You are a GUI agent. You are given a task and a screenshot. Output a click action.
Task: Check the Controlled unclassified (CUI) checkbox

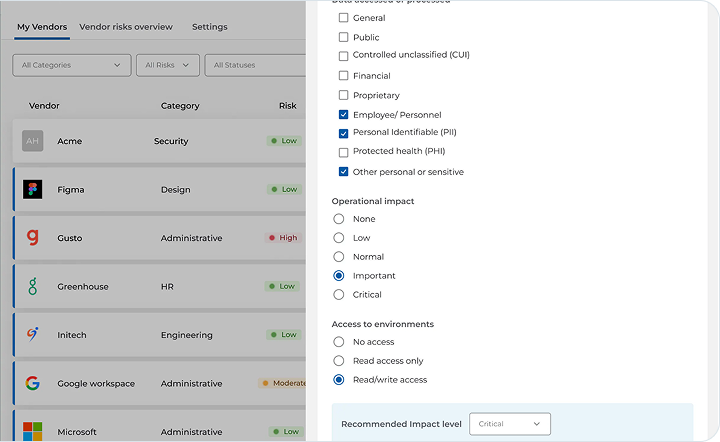343,56
